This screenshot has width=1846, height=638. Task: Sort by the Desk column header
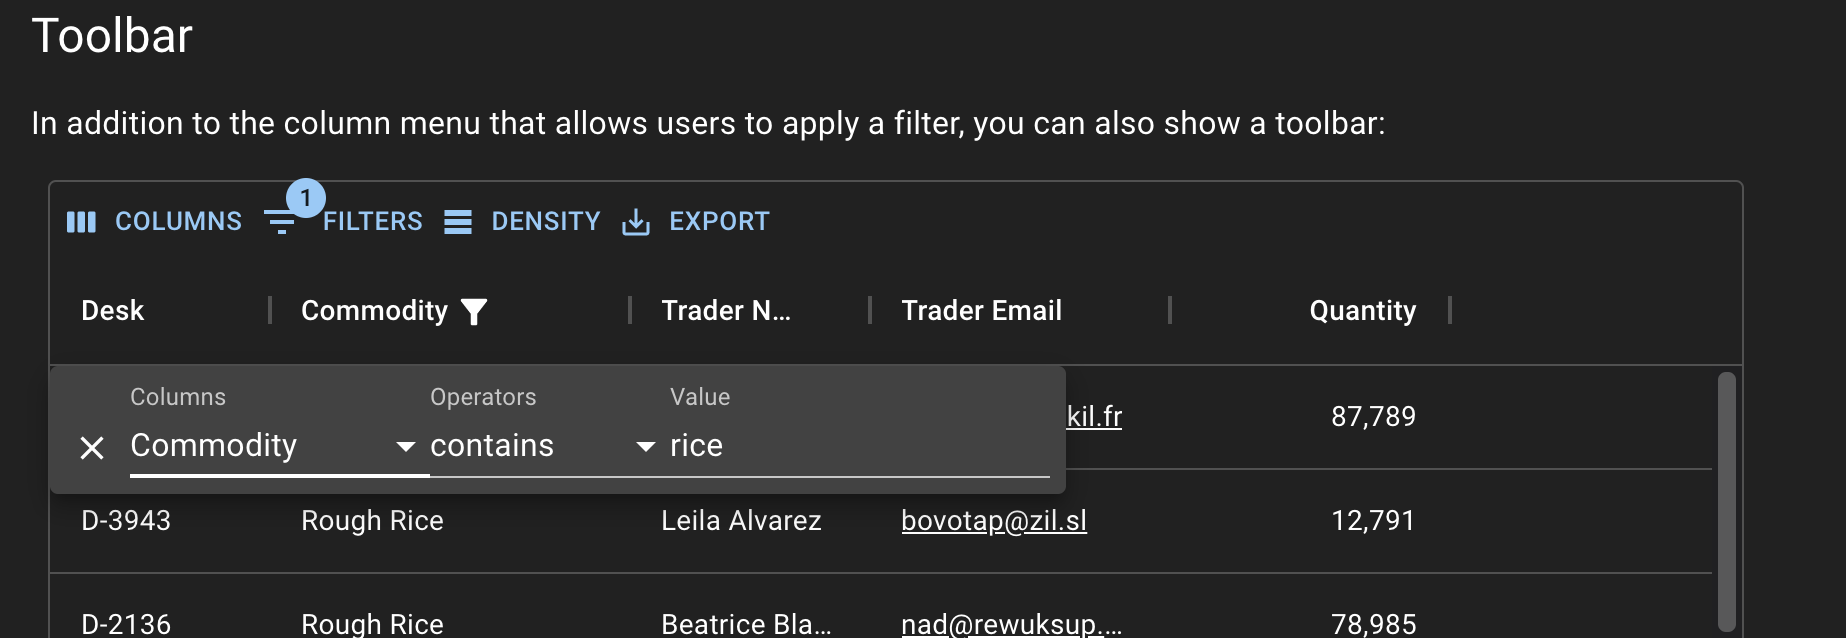coord(112,311)
